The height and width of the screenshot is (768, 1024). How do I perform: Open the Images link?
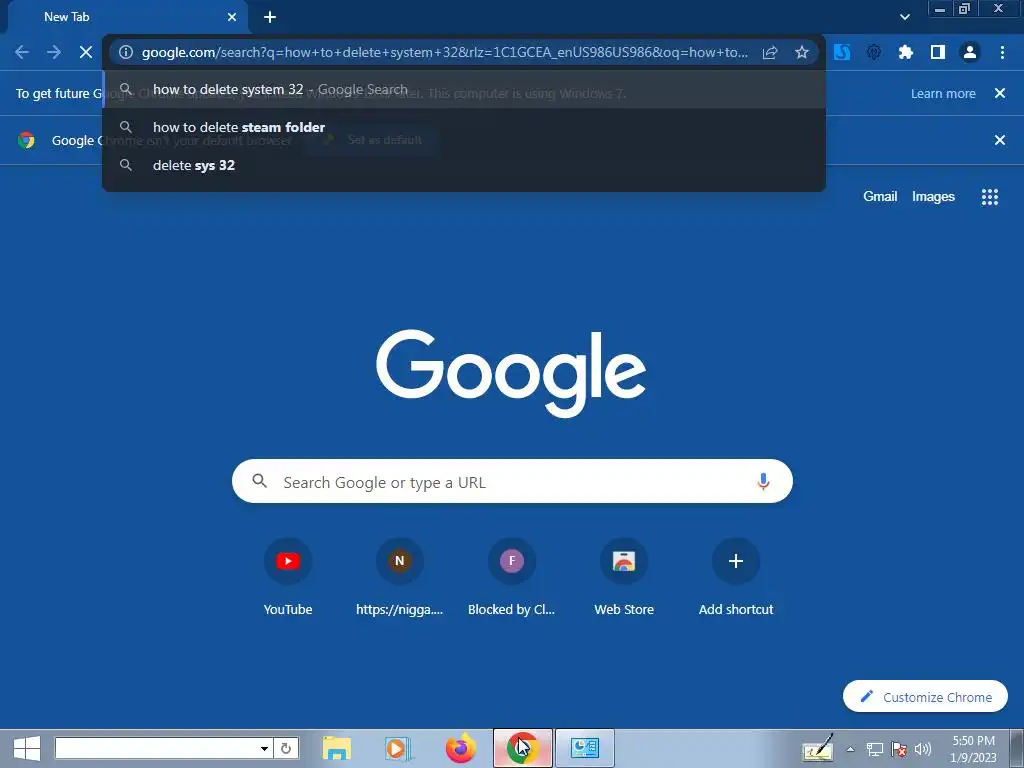coord(933,197)
